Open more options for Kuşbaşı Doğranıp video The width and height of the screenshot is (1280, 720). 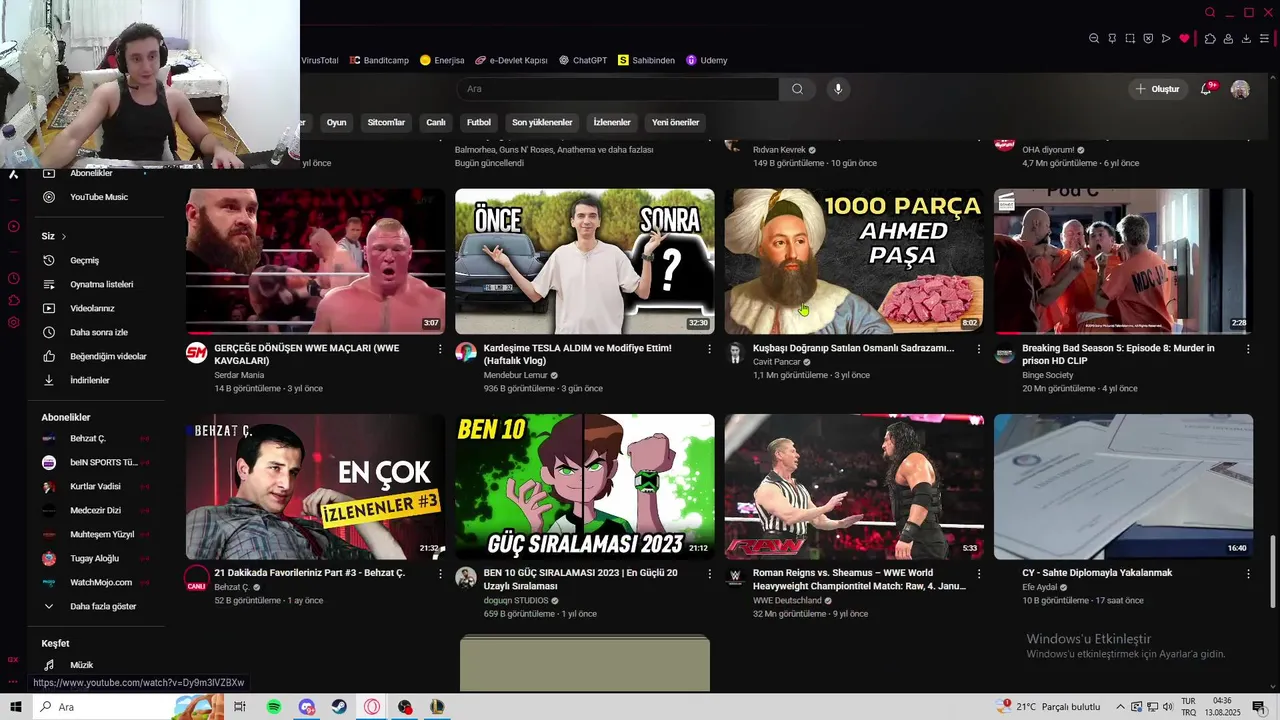pos(978,349)
